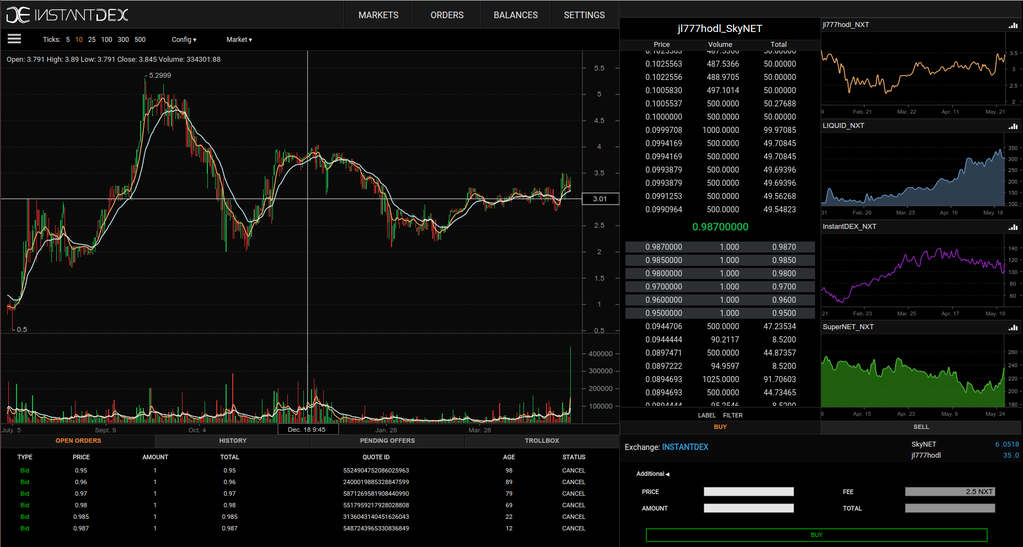Switch to HISTORY tab

click(233, 441)
